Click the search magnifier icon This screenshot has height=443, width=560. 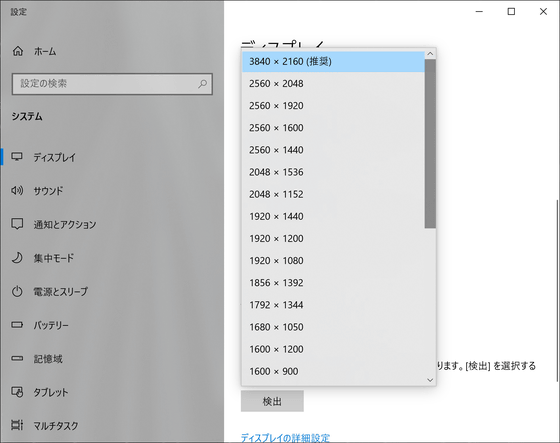click(x=202, y=84)
